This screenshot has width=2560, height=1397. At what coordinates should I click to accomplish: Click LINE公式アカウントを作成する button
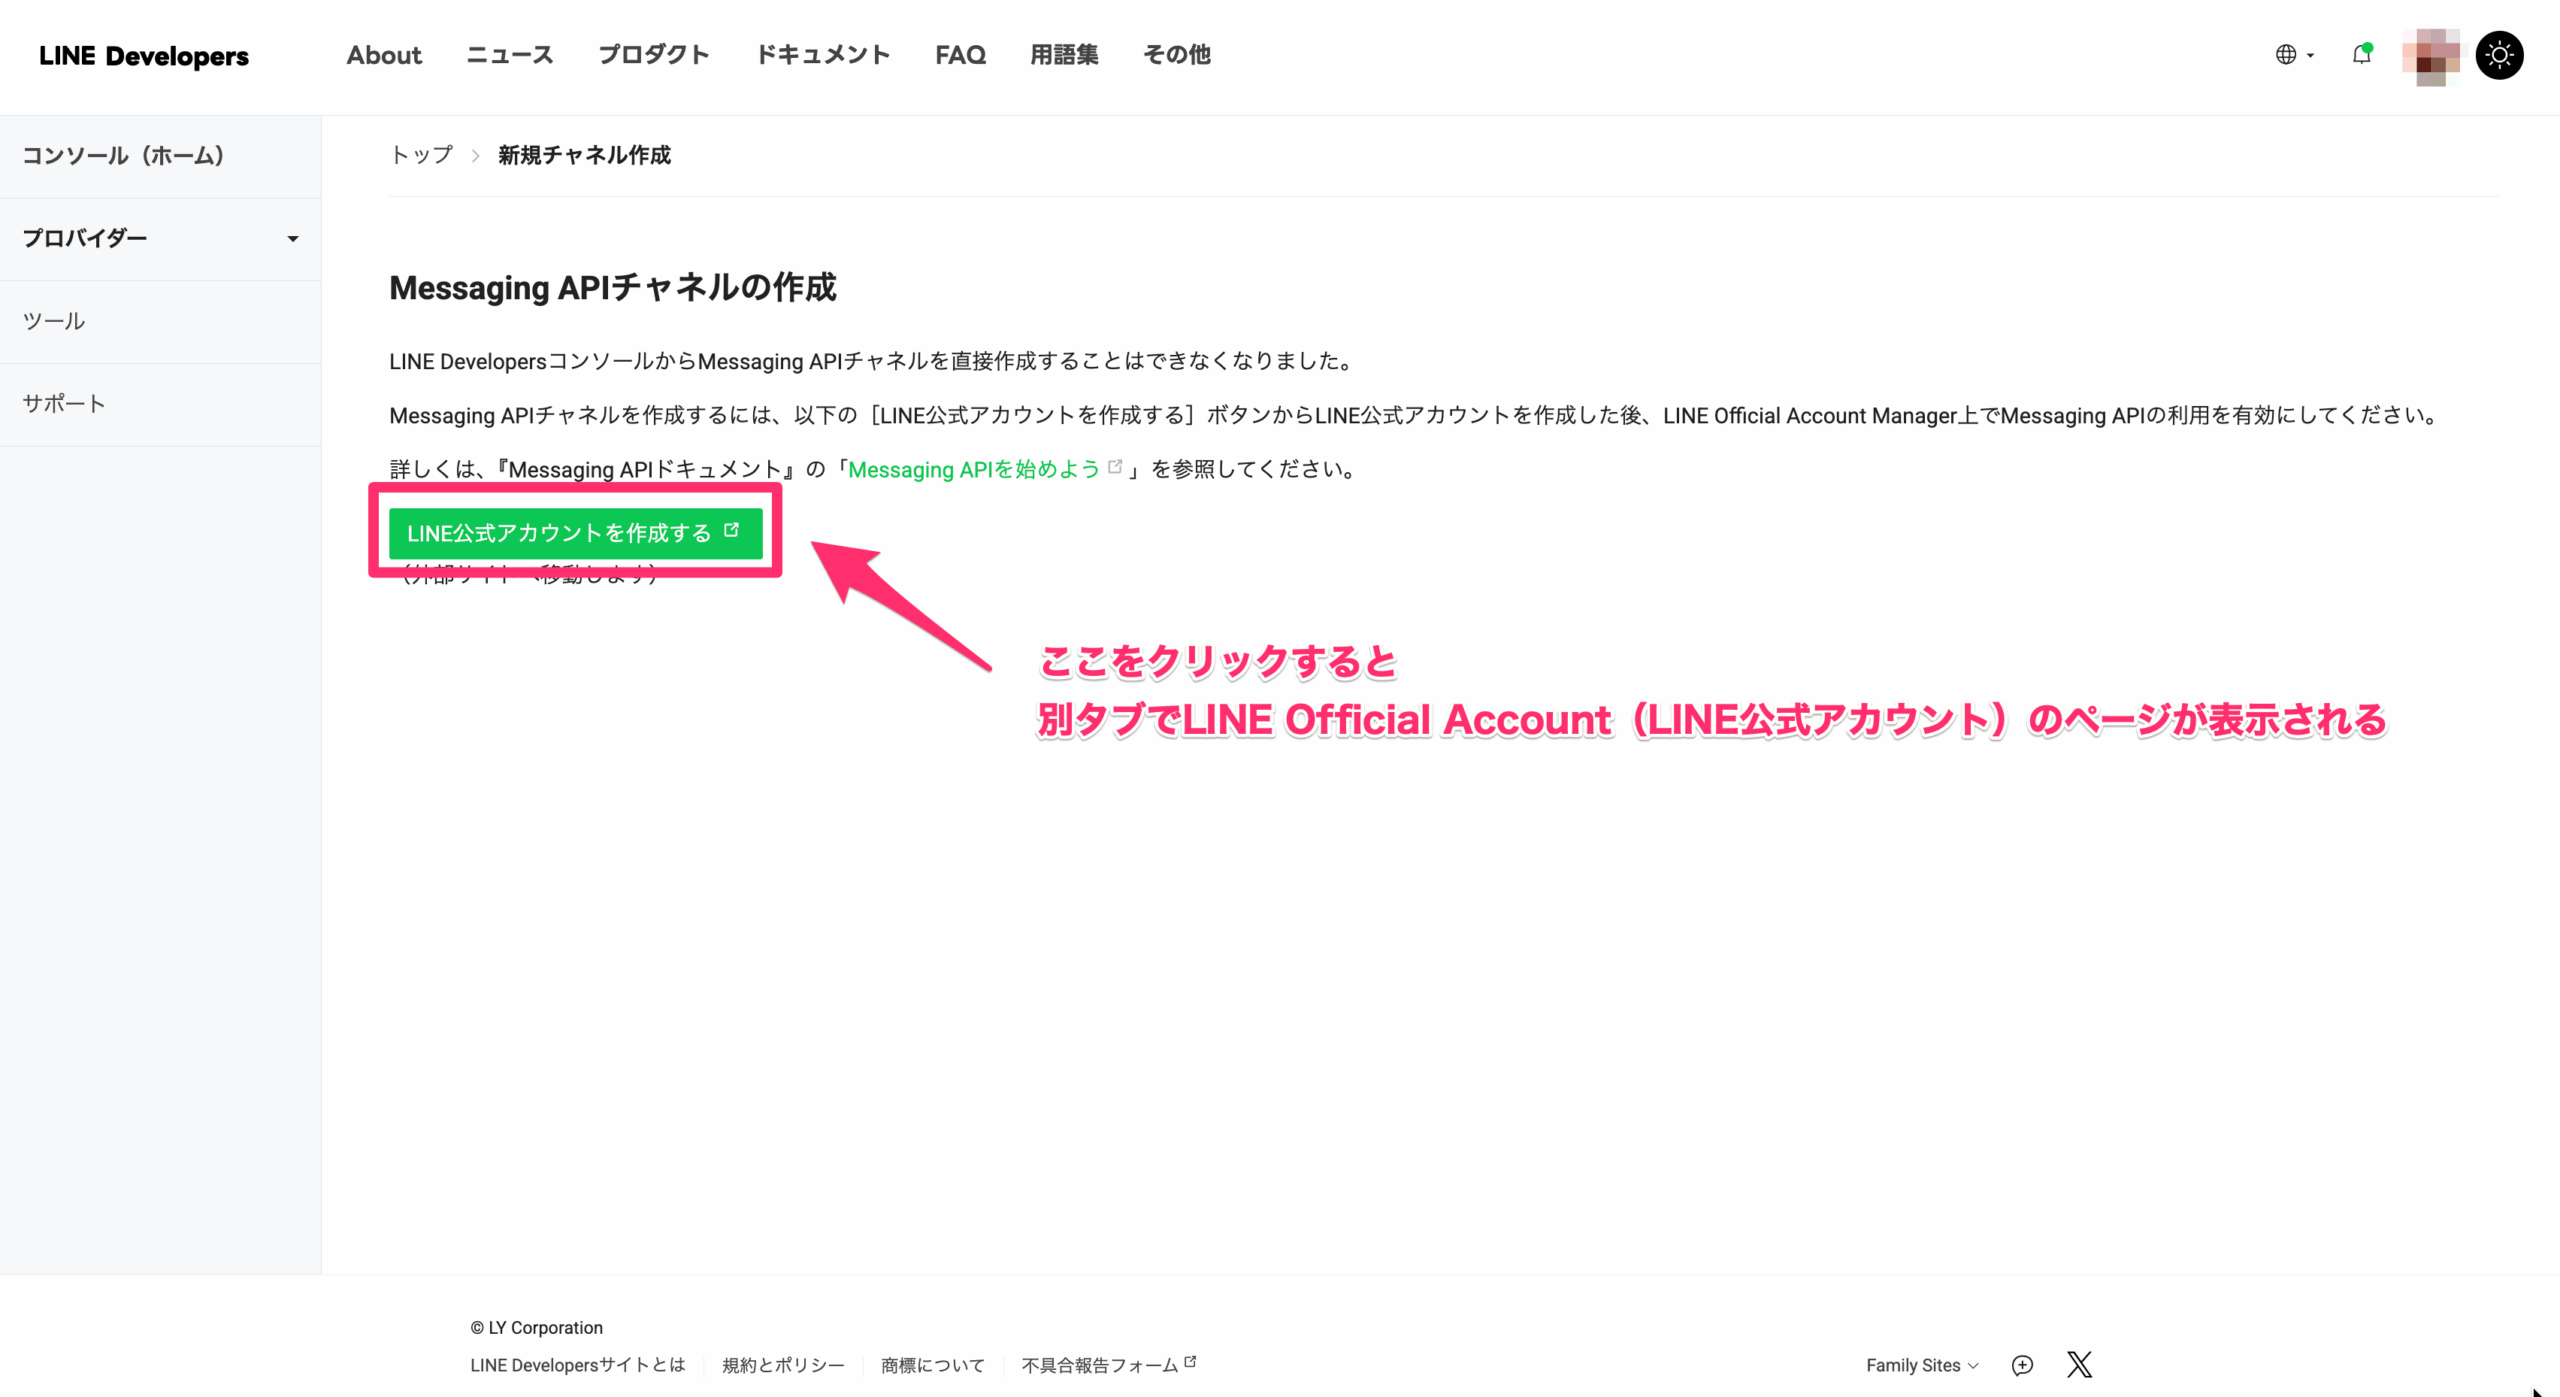click(x=575, y=533)
